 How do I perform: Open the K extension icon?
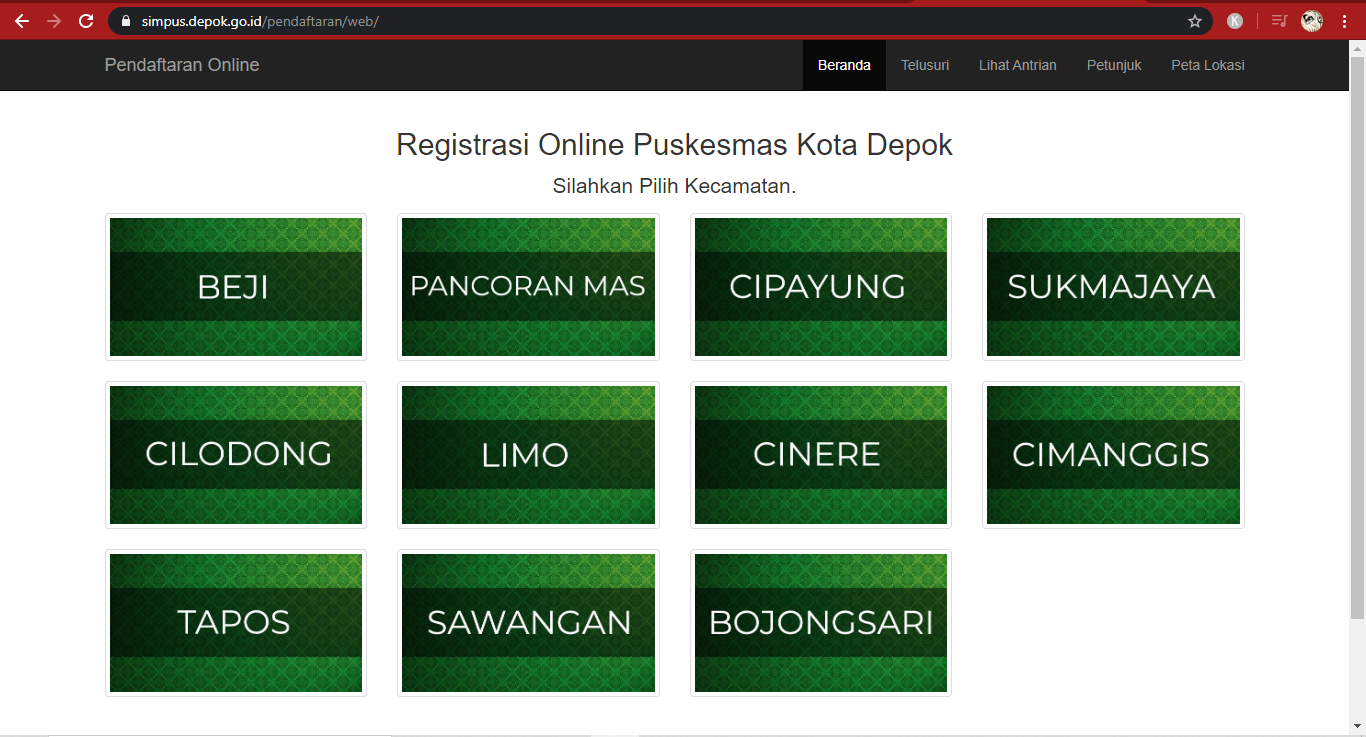1234,19
